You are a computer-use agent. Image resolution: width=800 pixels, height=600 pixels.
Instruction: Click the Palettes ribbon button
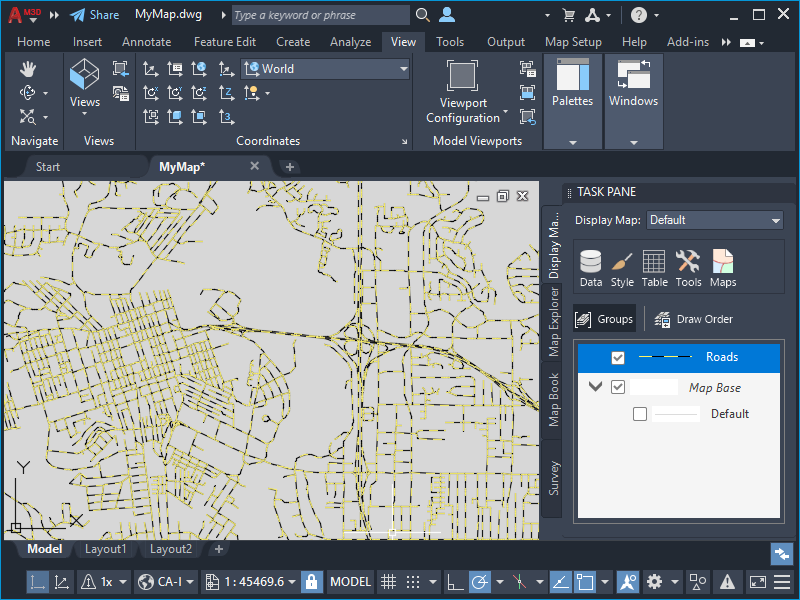click(573, 85)
